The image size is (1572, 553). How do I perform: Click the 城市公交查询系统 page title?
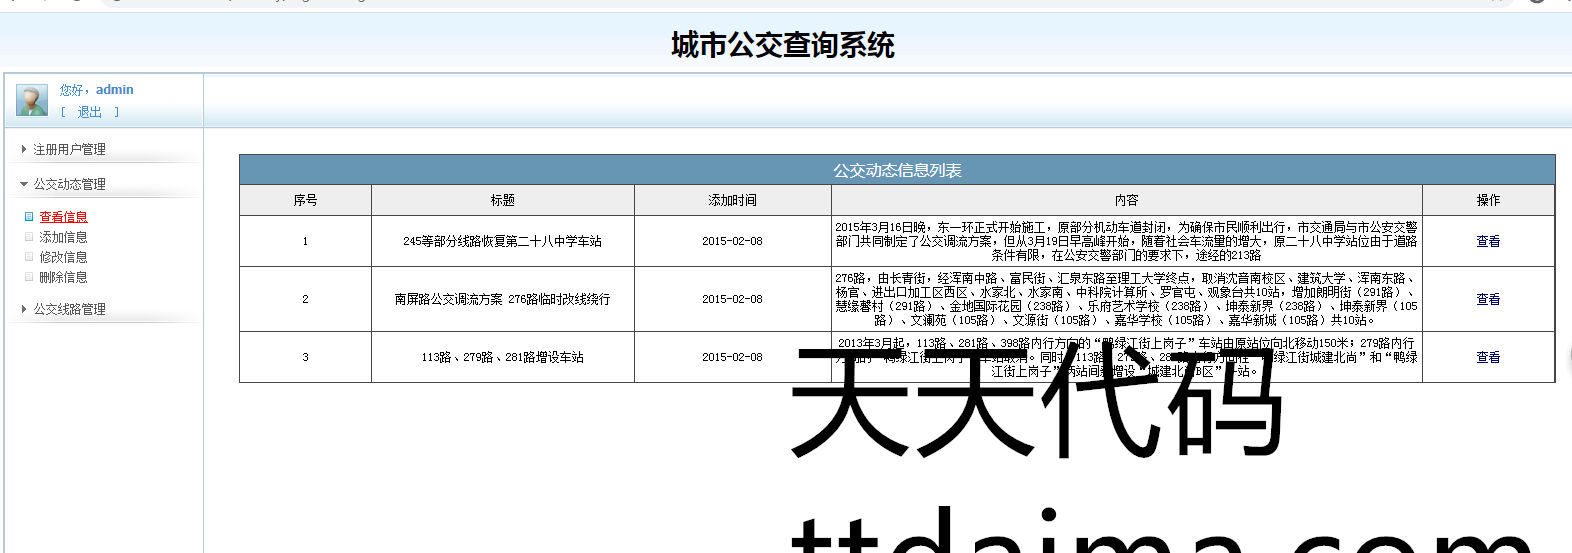[782, 45]
